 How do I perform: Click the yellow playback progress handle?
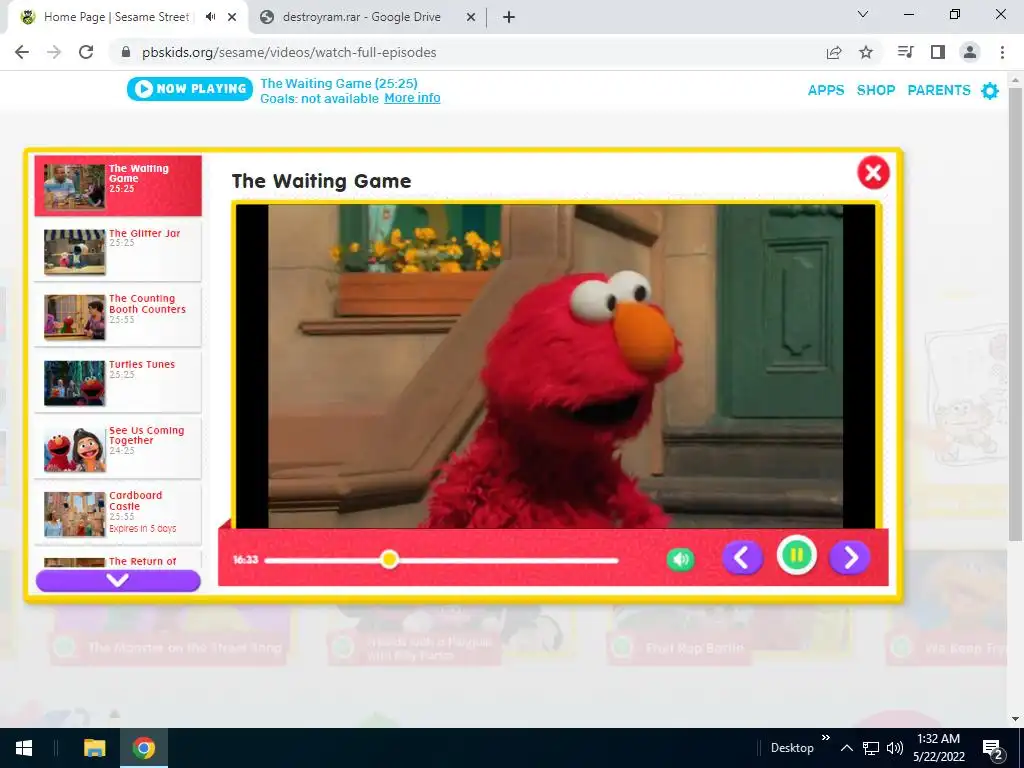tap(389, 559)
